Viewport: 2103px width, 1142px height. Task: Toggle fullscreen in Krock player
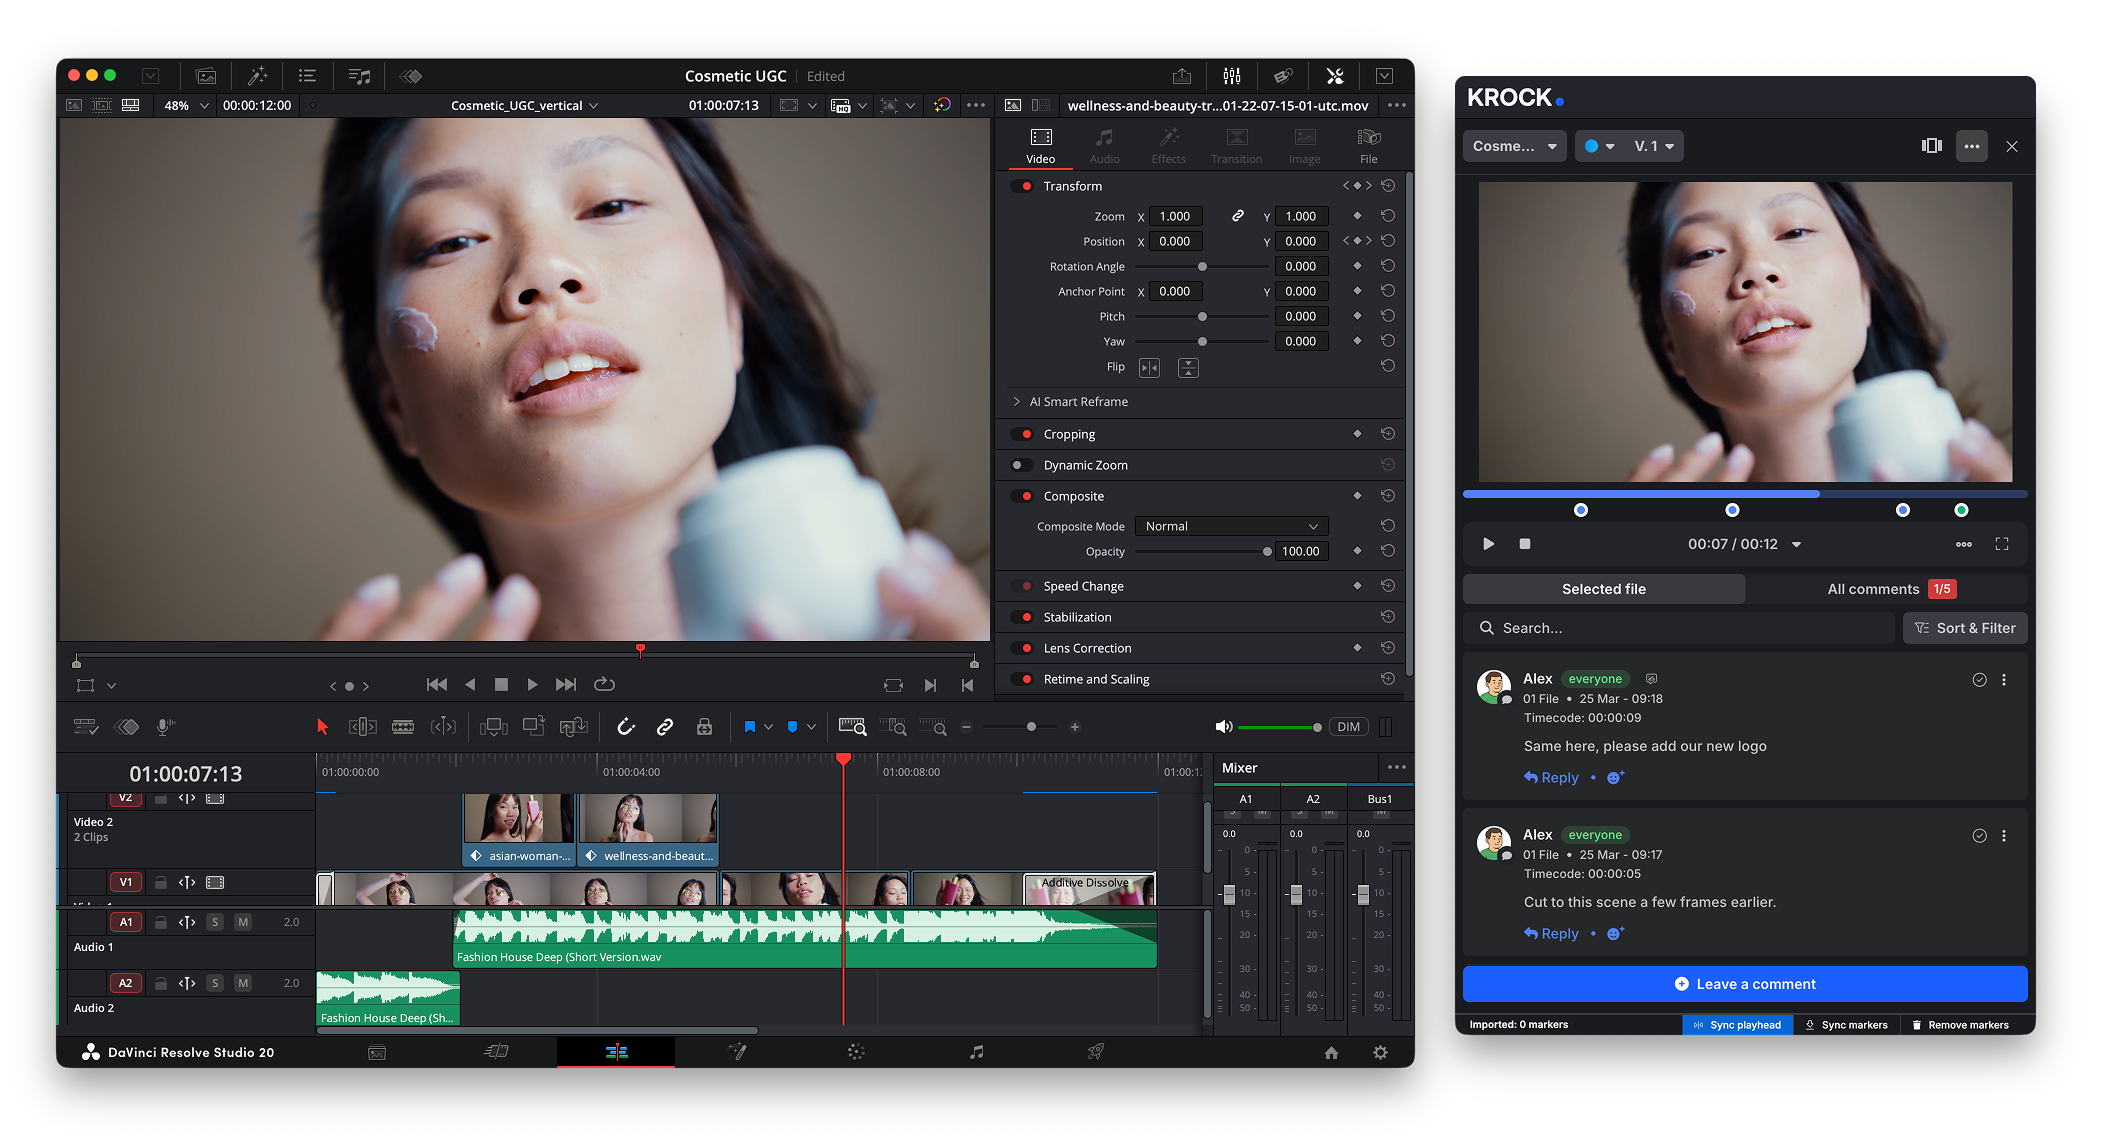tap(2002, 544)
